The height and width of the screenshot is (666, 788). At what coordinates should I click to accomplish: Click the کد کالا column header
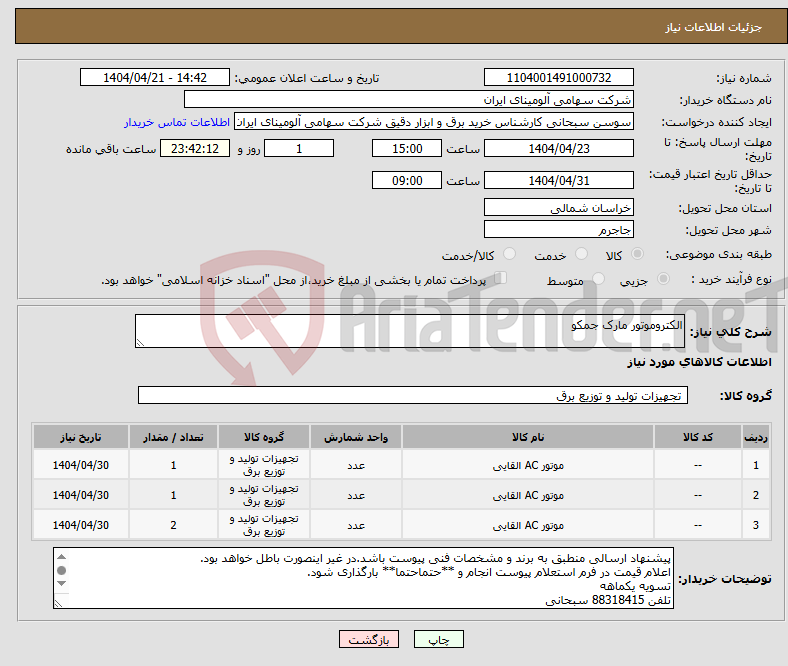(698, 437)
